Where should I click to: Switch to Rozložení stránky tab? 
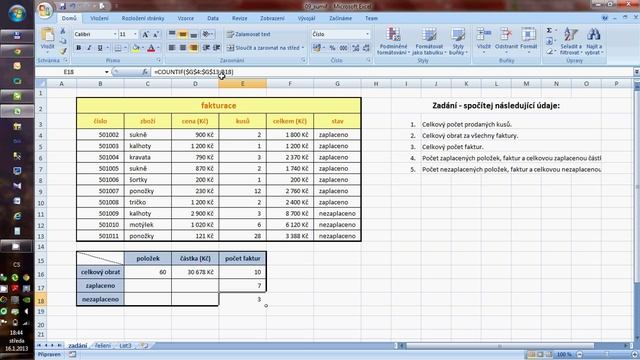tap(143, 18)
